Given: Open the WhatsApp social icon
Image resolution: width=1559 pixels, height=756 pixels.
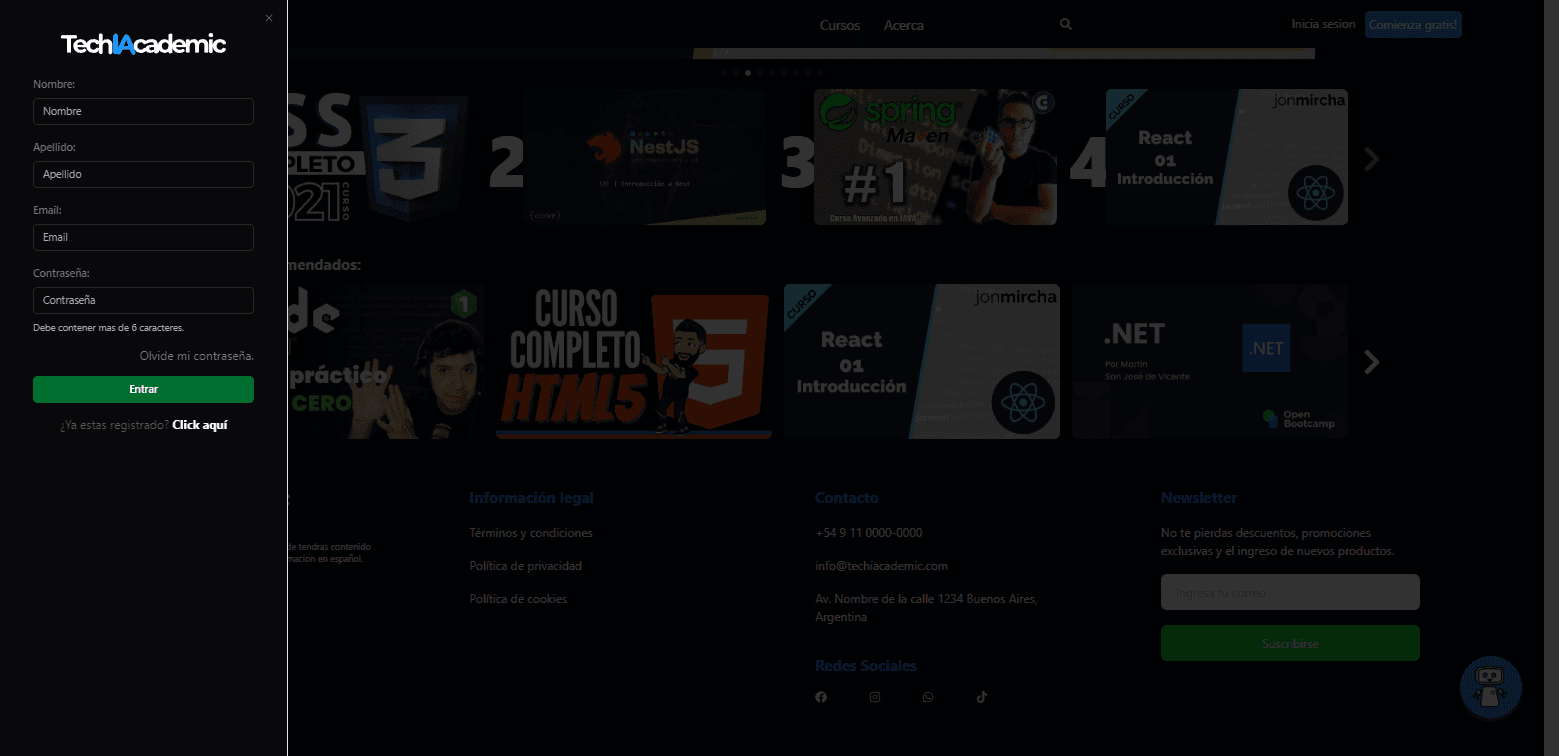Looking at the screenshot, I should pos(928,697).
